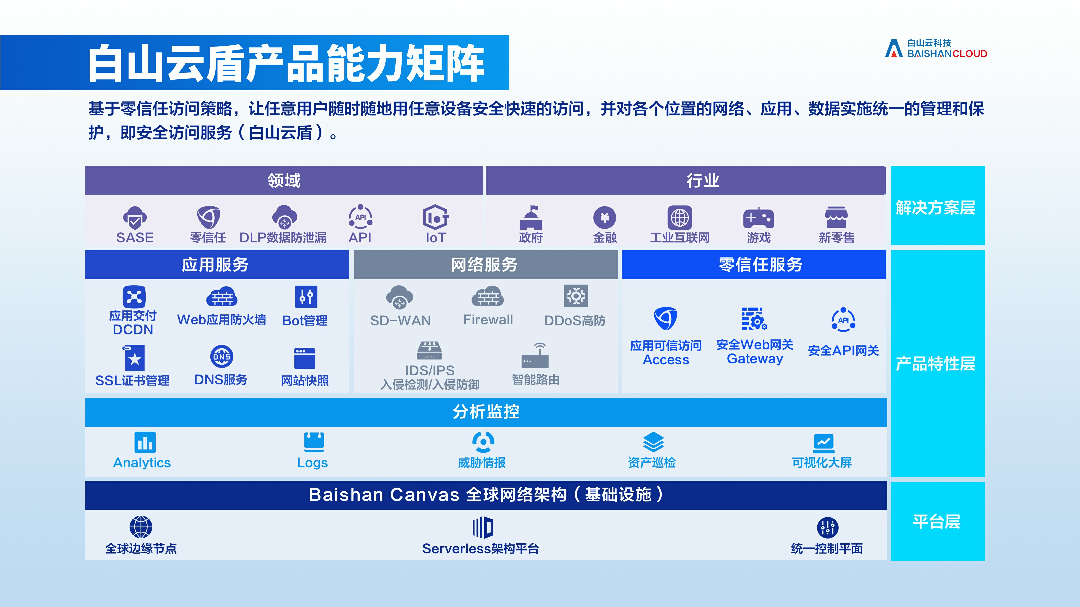Select the 网站快照 window icon
Screen dimensions: 1080x607
(304, 359)
